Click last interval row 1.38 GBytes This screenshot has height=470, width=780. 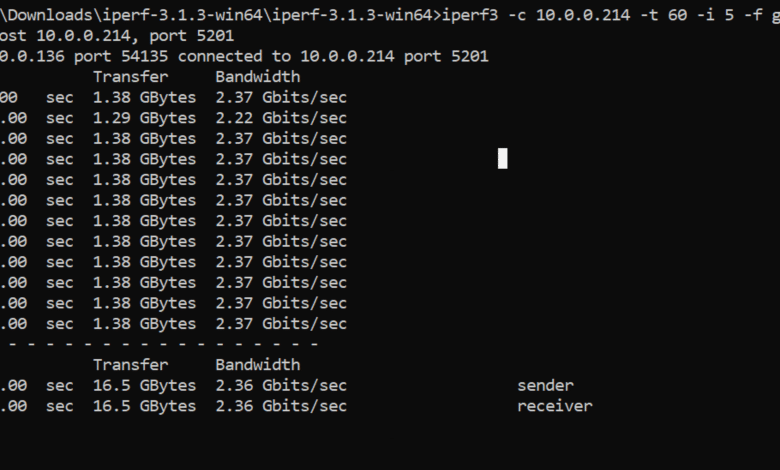[144, 324]
